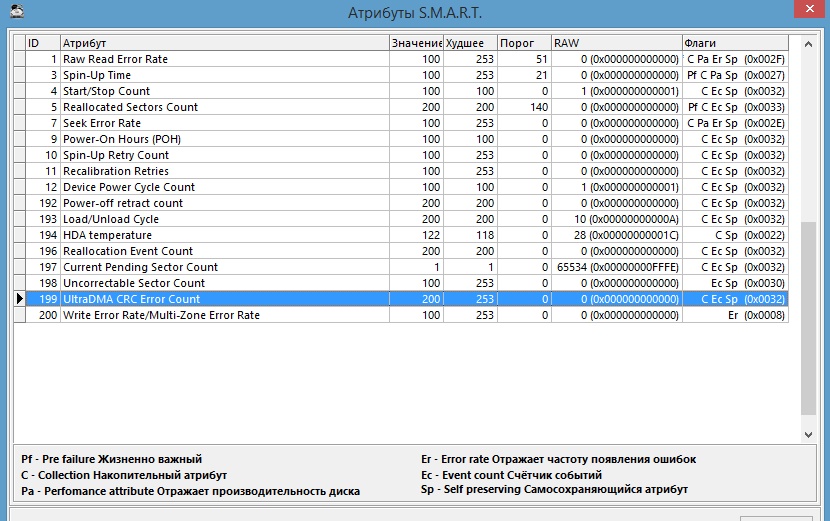Click threshold value 21 in Spin-Up Time row
Image resolution: width=830 pixels, height=521 pixels.
coord(542,75)
